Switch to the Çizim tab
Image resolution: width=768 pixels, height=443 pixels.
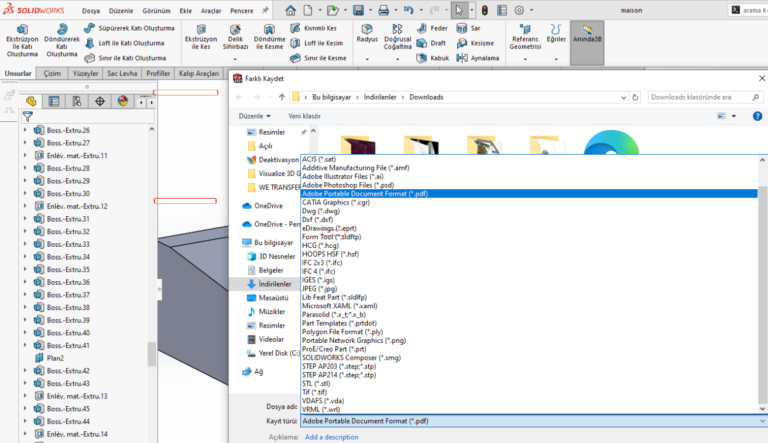click(x=49, y=73)
